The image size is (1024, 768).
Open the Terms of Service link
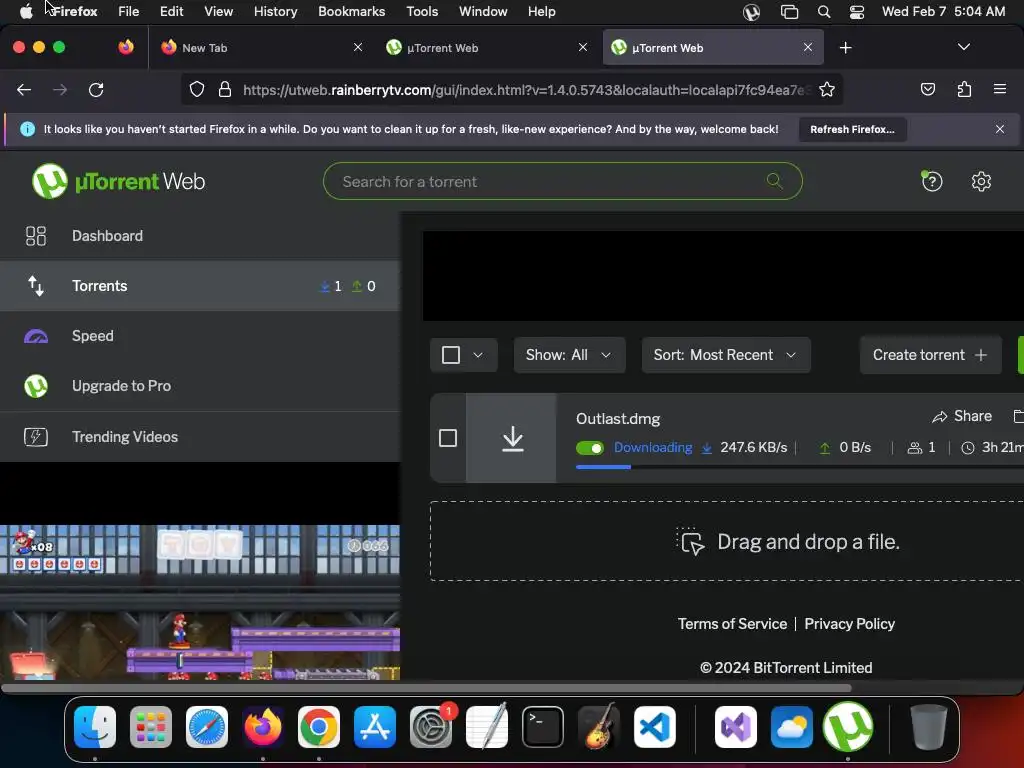(x=732, y=624)
